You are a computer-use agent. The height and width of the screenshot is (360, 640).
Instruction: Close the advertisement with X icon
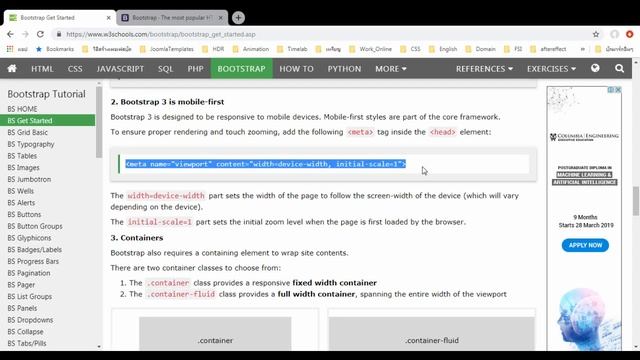coord(618,90)
